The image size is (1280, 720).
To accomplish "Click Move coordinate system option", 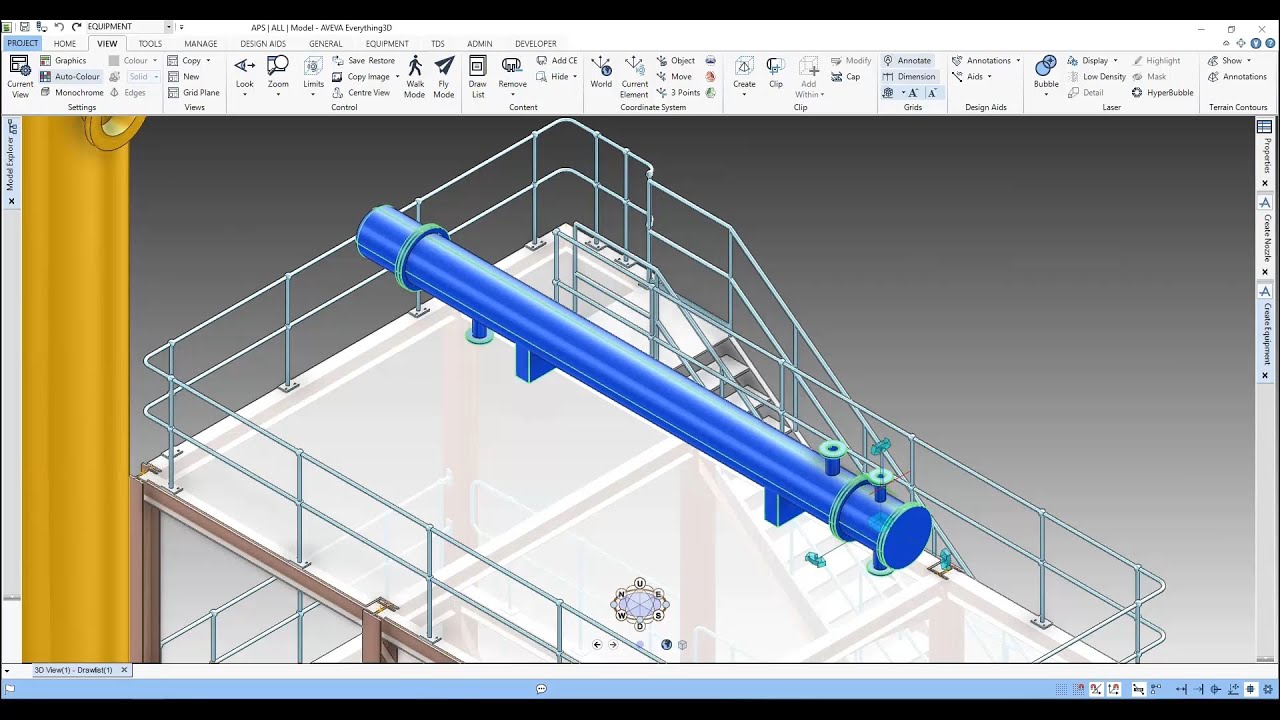I will (x=674, y=77).
